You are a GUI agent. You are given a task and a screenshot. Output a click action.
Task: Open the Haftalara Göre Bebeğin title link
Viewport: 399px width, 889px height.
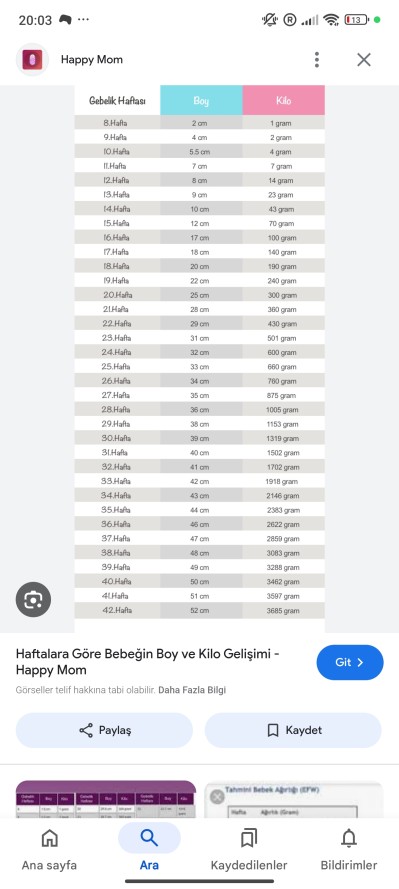click(x=147, y=662)
